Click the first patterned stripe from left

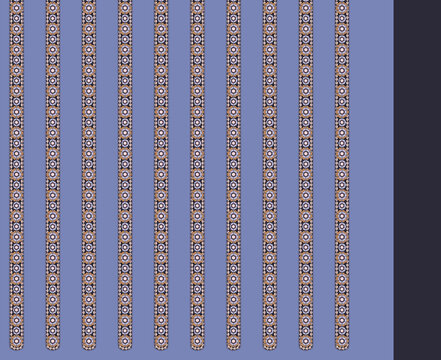point(17,175)
